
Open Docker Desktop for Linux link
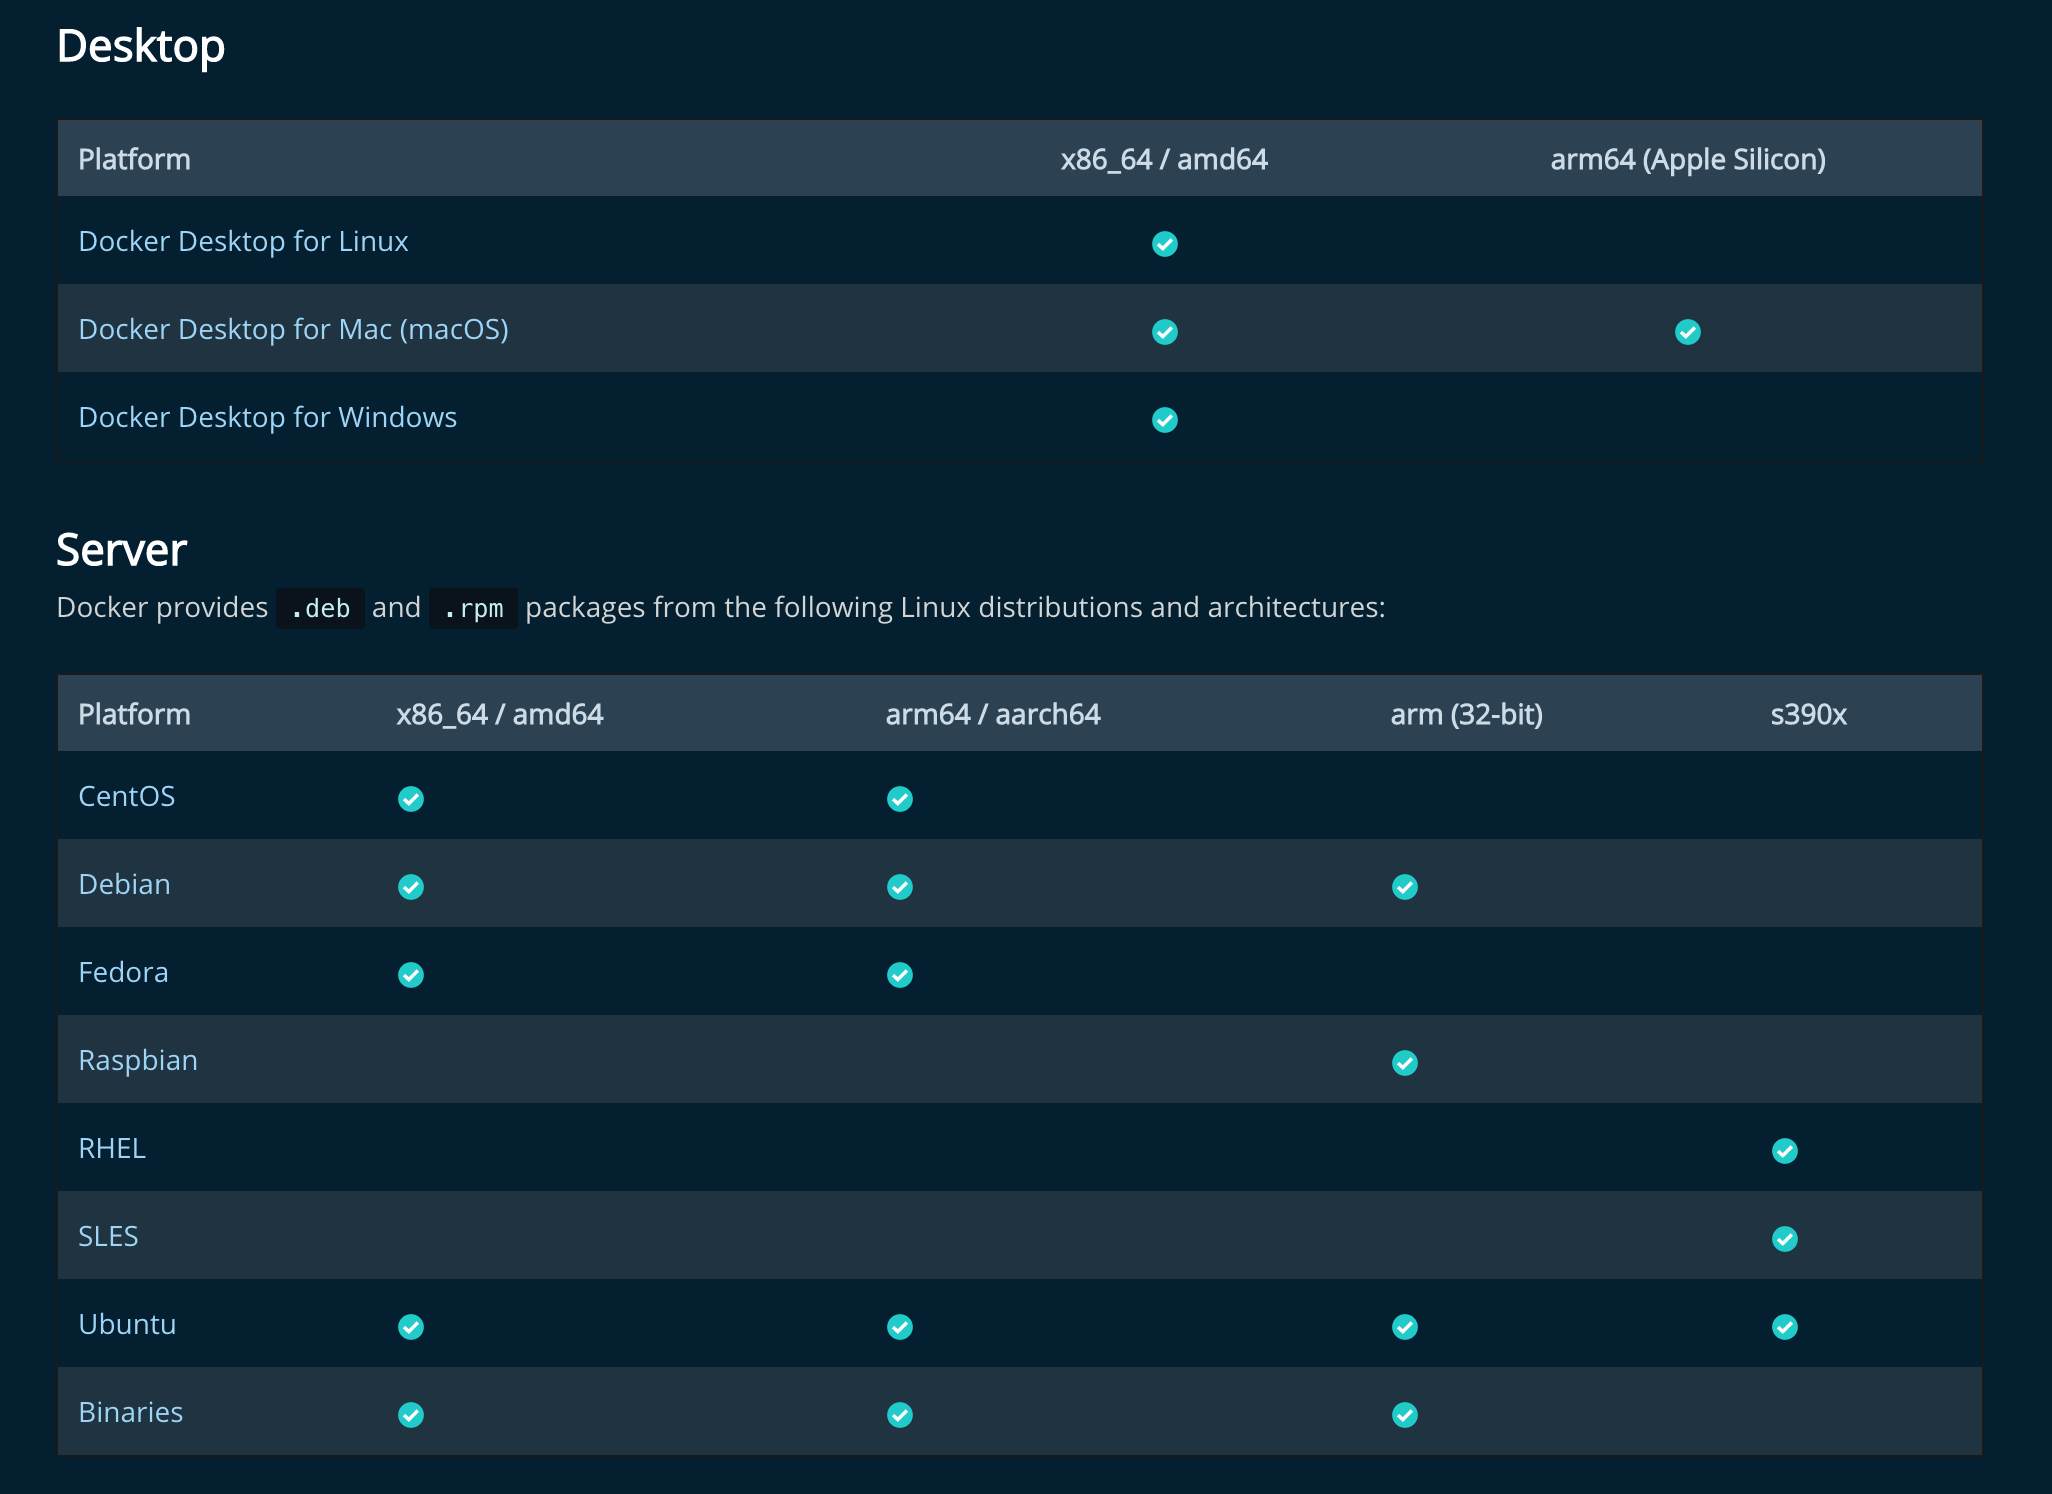[x=243, y=242]
